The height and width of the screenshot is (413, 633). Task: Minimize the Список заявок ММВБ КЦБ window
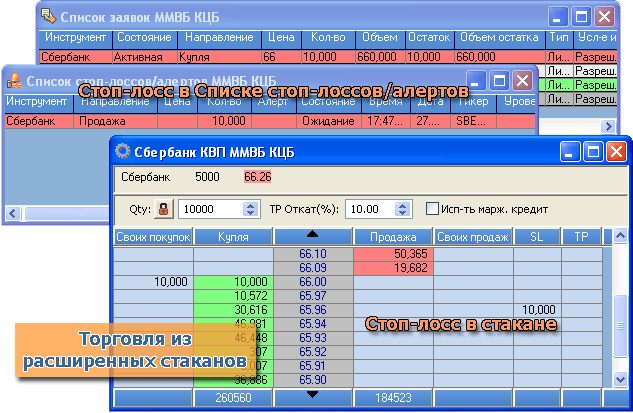click(558, 17)
